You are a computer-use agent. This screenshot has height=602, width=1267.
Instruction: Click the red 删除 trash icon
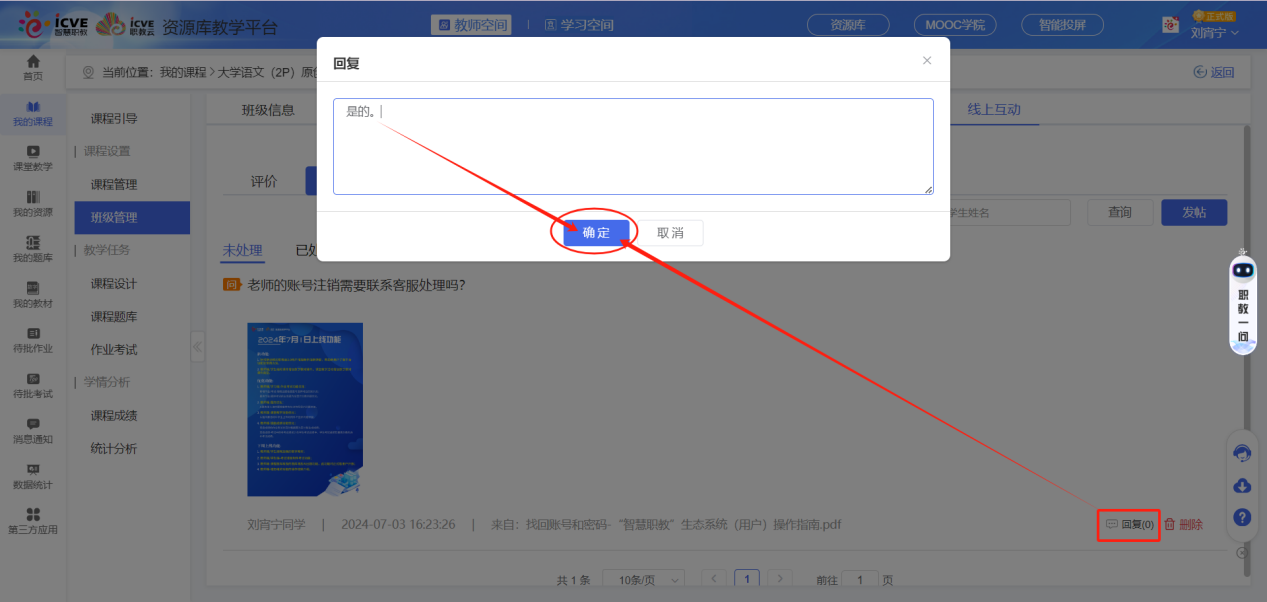click(1169, 525)
